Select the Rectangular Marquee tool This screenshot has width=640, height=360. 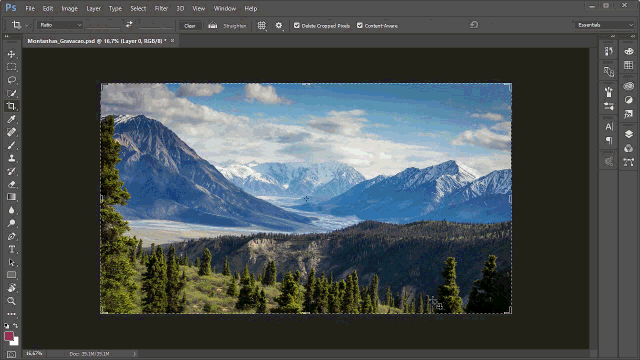pos(11,67)
